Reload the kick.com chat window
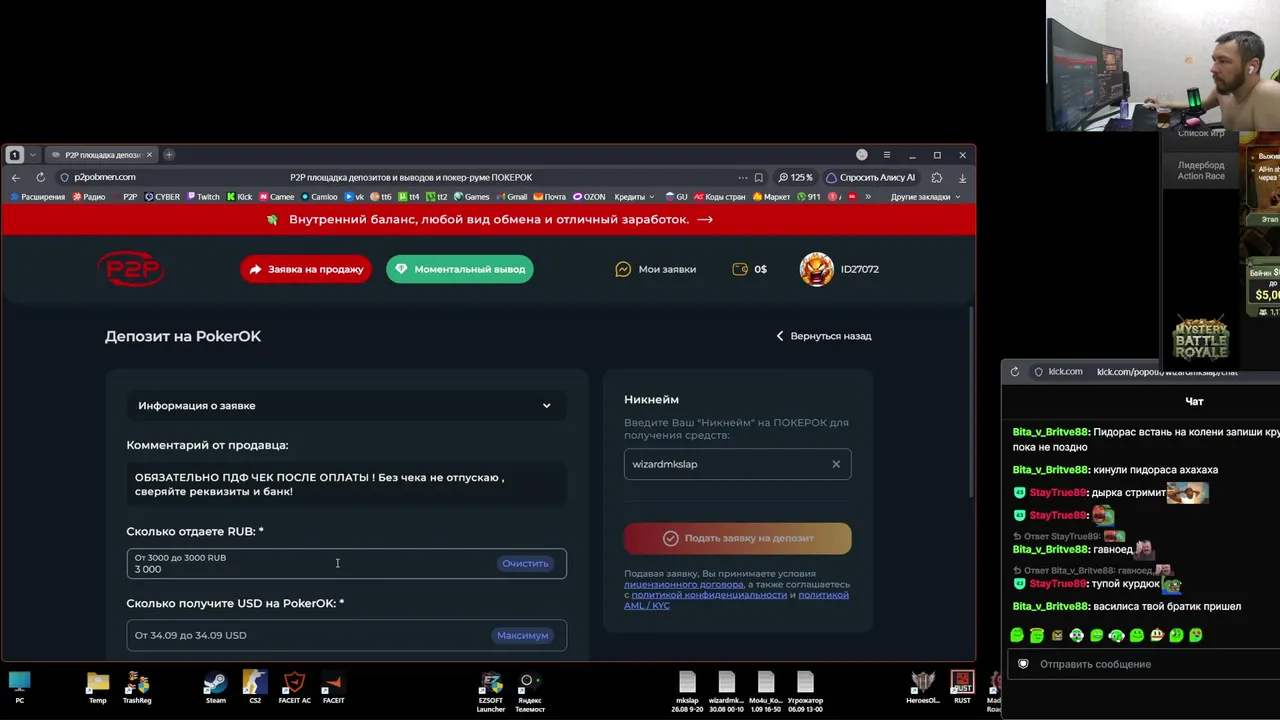The width and height of the screenshot is (1280, 720). (x=1015, y=372)
